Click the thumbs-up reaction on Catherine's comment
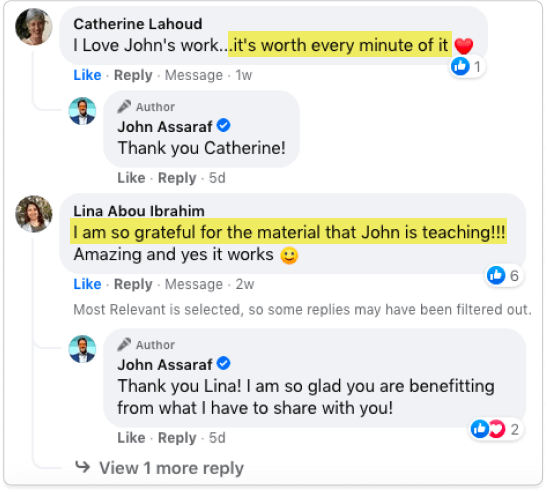The image size is (547, 492). coord(460,66)
